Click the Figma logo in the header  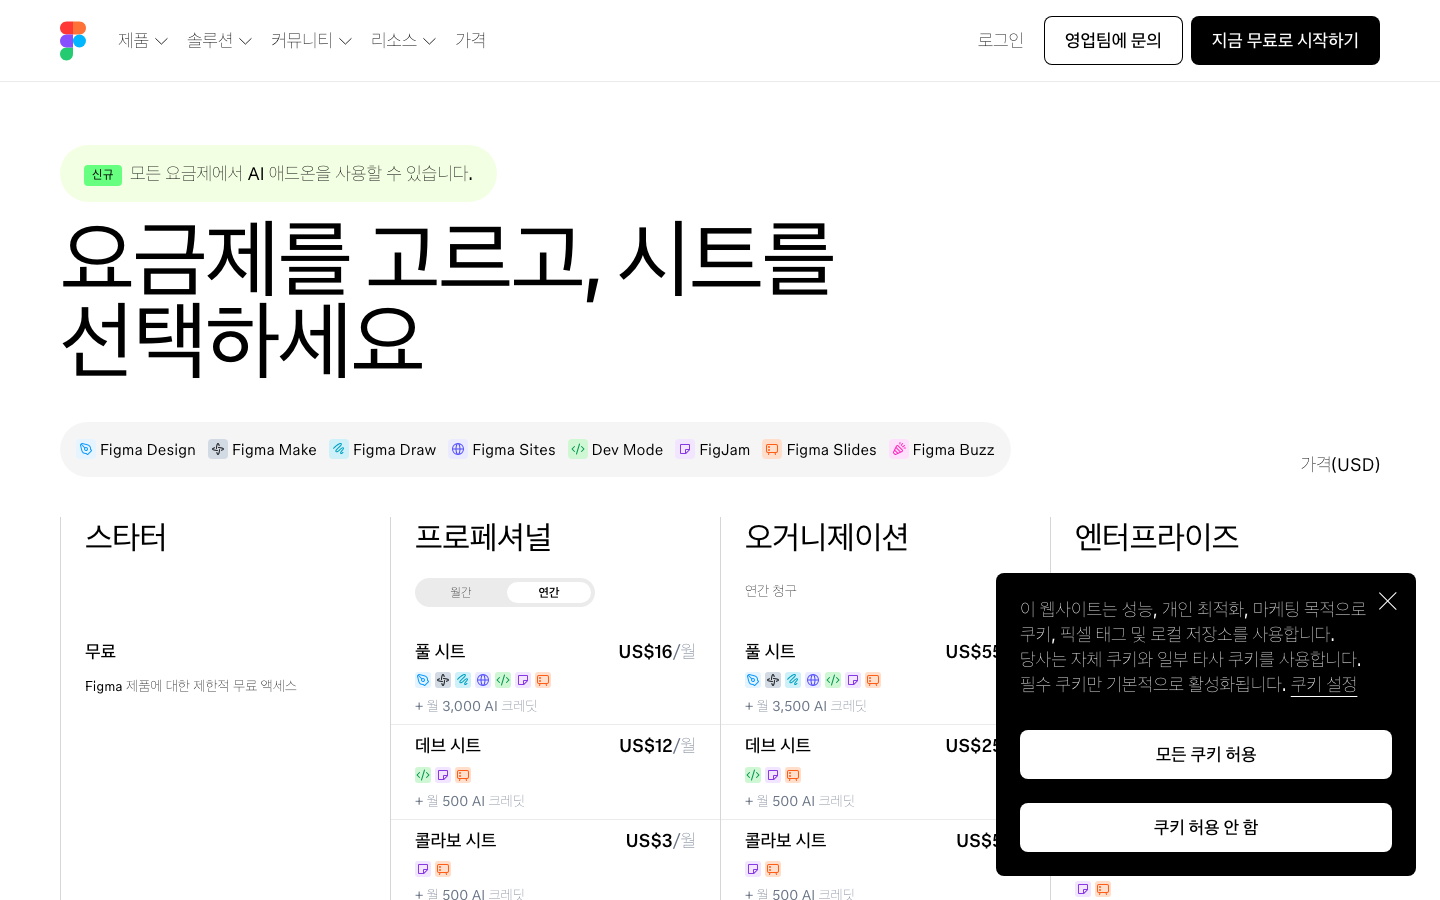[x=73, y=41]
